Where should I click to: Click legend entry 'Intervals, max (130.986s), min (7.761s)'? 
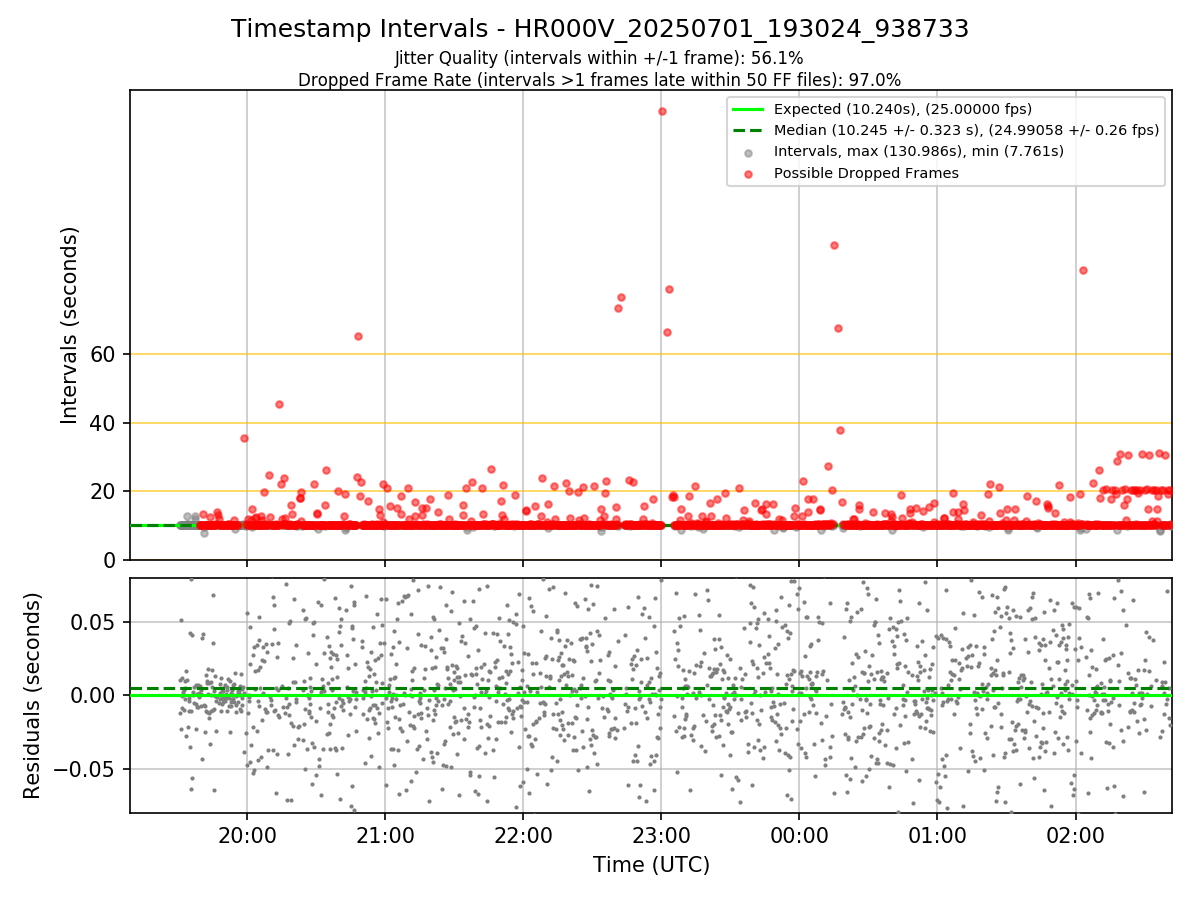[x=918, y=151]
